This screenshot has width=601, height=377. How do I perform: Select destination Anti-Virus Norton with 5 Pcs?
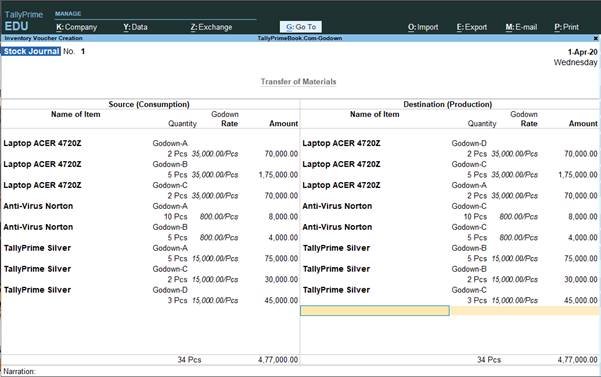pyautogui.click(x=337, y=227)
